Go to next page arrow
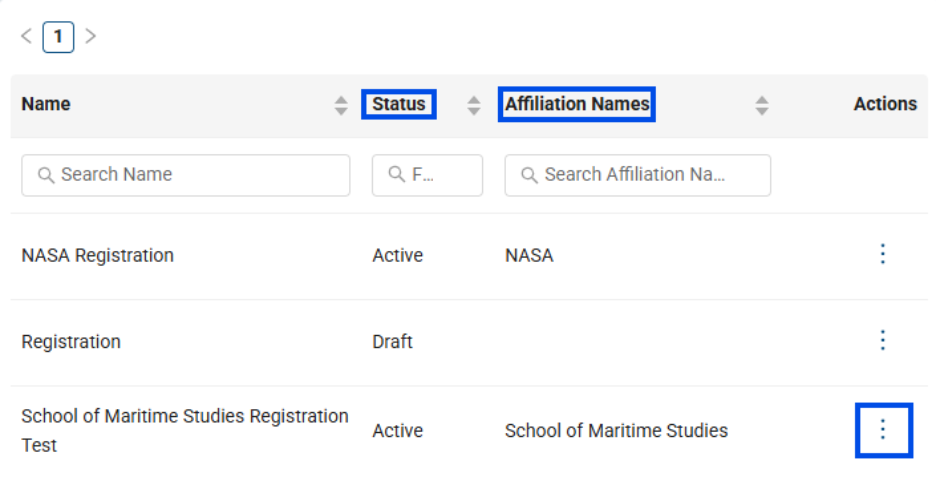The image size is (936, 477). click(x=90, y=36)
